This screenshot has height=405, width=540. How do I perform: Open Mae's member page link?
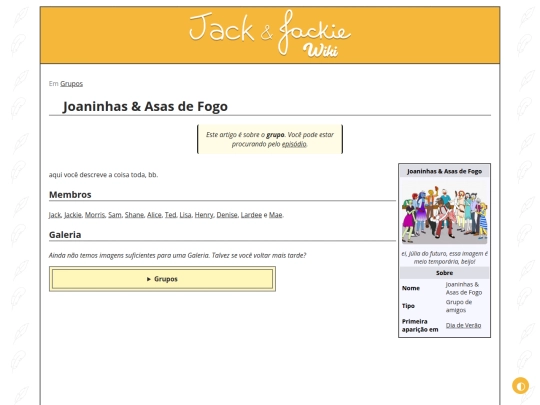(x=276, y=215)
